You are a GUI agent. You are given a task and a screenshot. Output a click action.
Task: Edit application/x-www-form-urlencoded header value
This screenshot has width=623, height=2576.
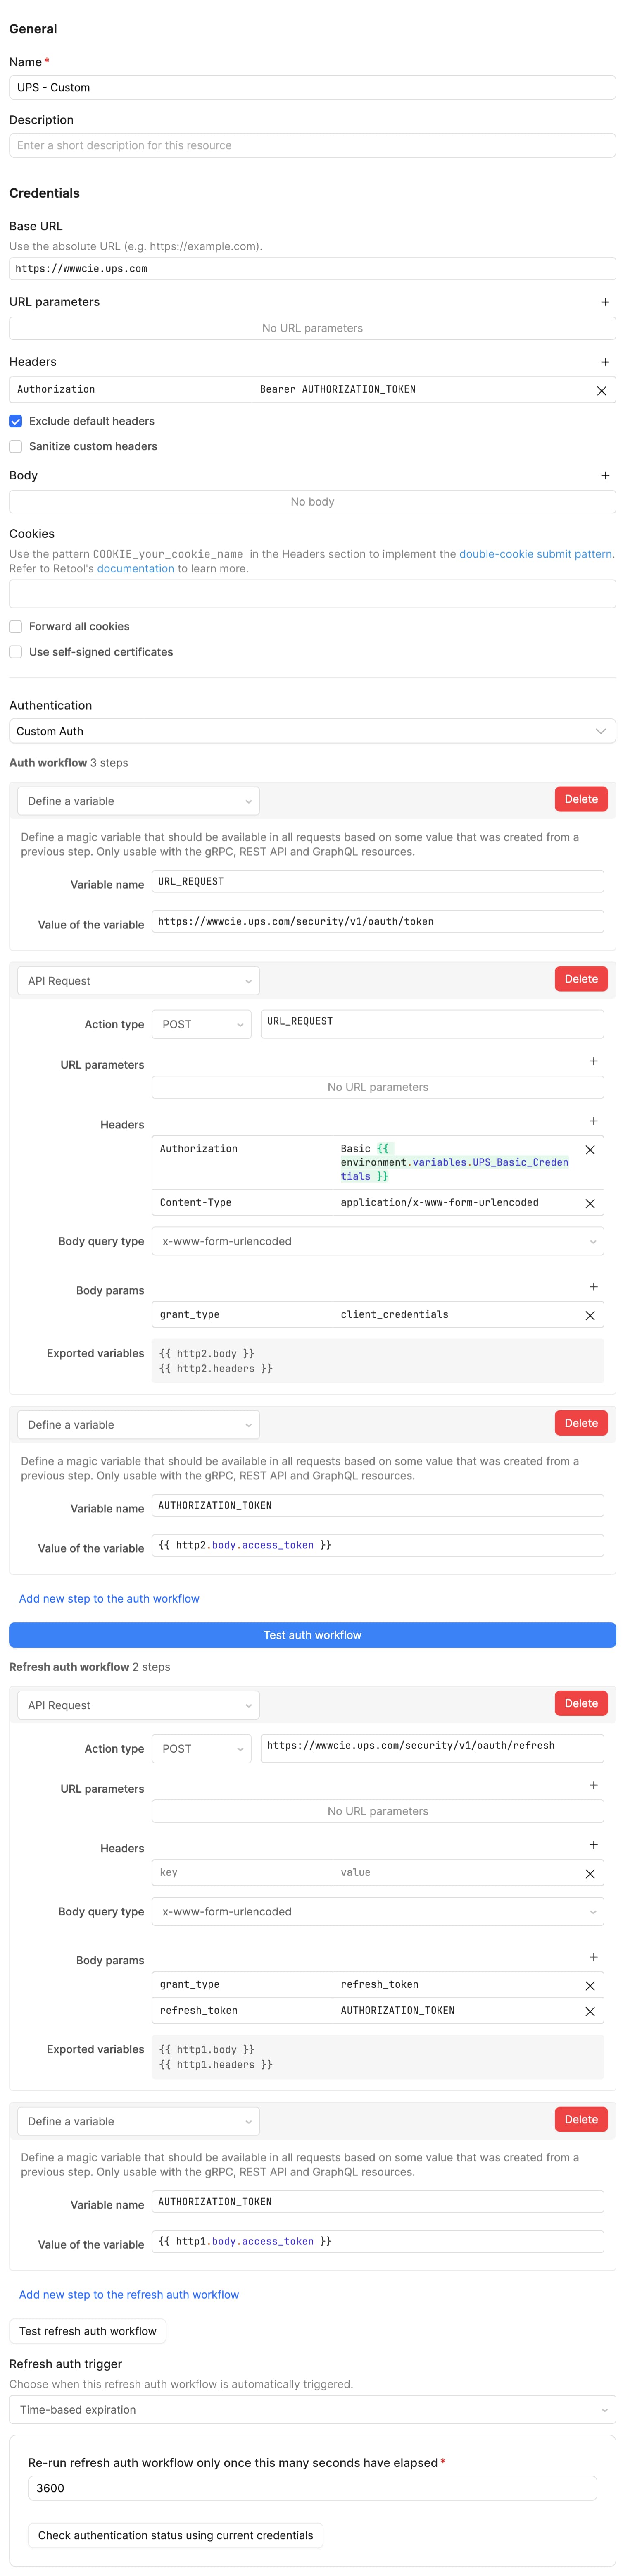[x=455, y=1203]
